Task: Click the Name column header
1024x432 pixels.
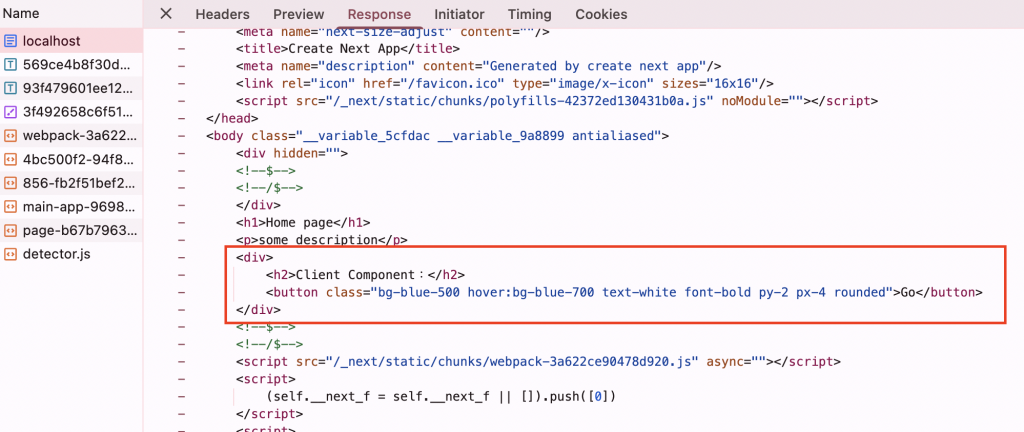Action: (21, 14)
